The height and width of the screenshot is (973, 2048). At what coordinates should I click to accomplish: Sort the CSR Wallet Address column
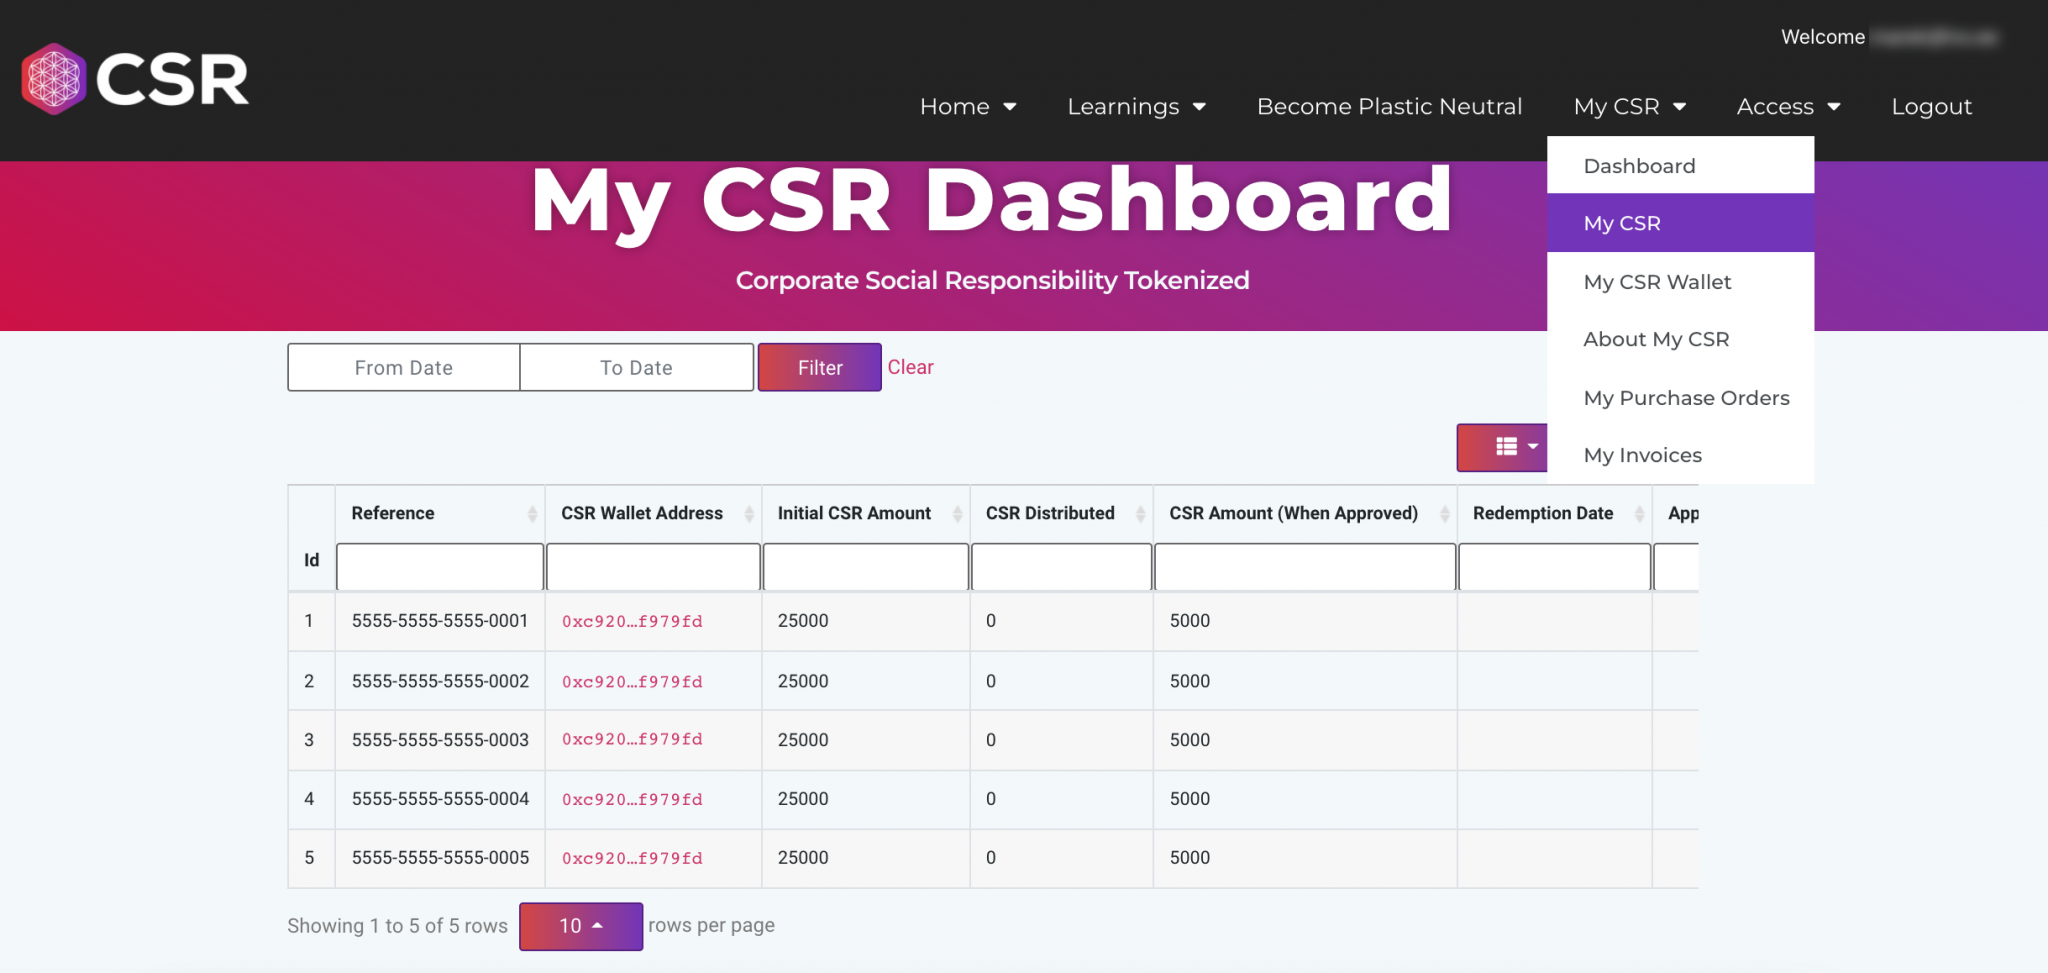pyautogui.click(x=748, y=513)
